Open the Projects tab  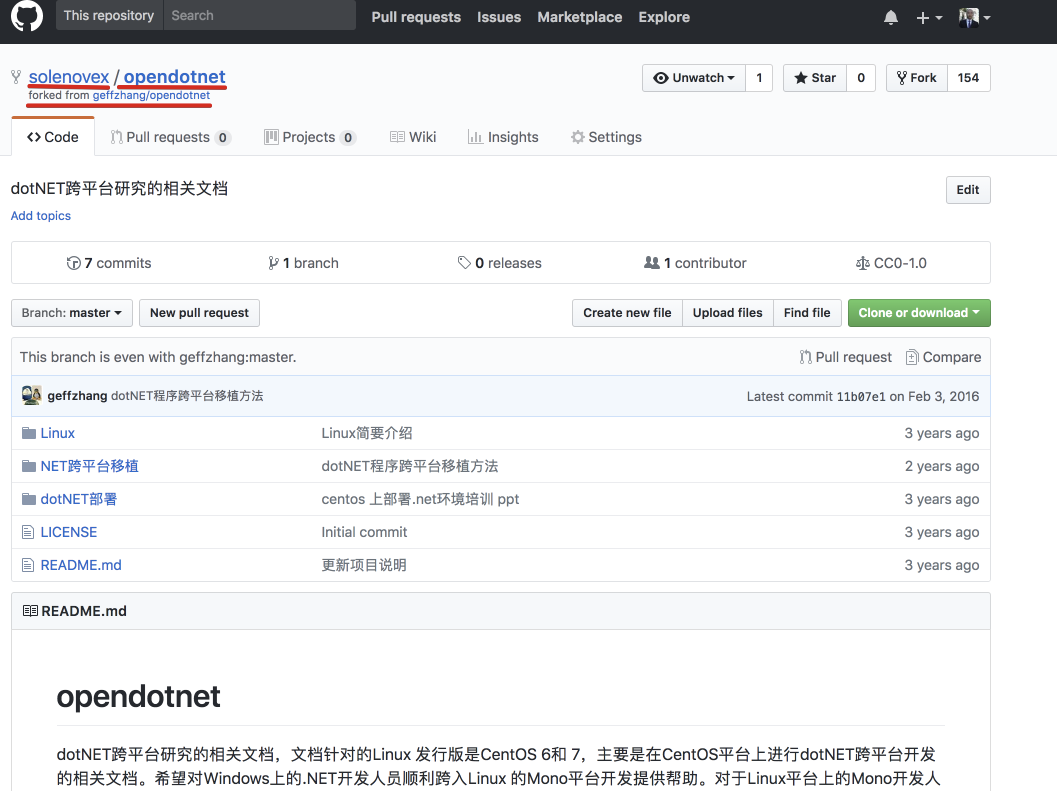[x=310, y=137]
